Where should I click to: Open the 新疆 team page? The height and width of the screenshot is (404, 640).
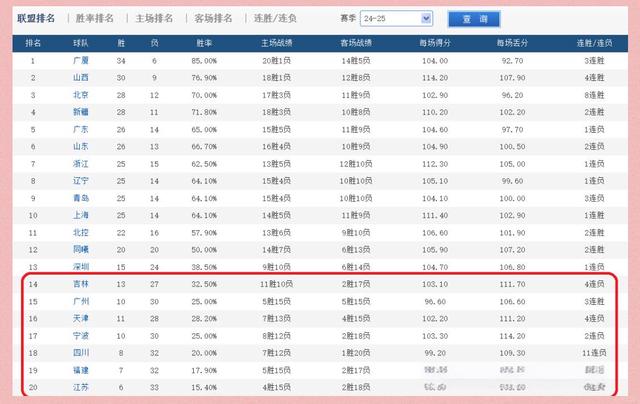(x=82, y=112)
